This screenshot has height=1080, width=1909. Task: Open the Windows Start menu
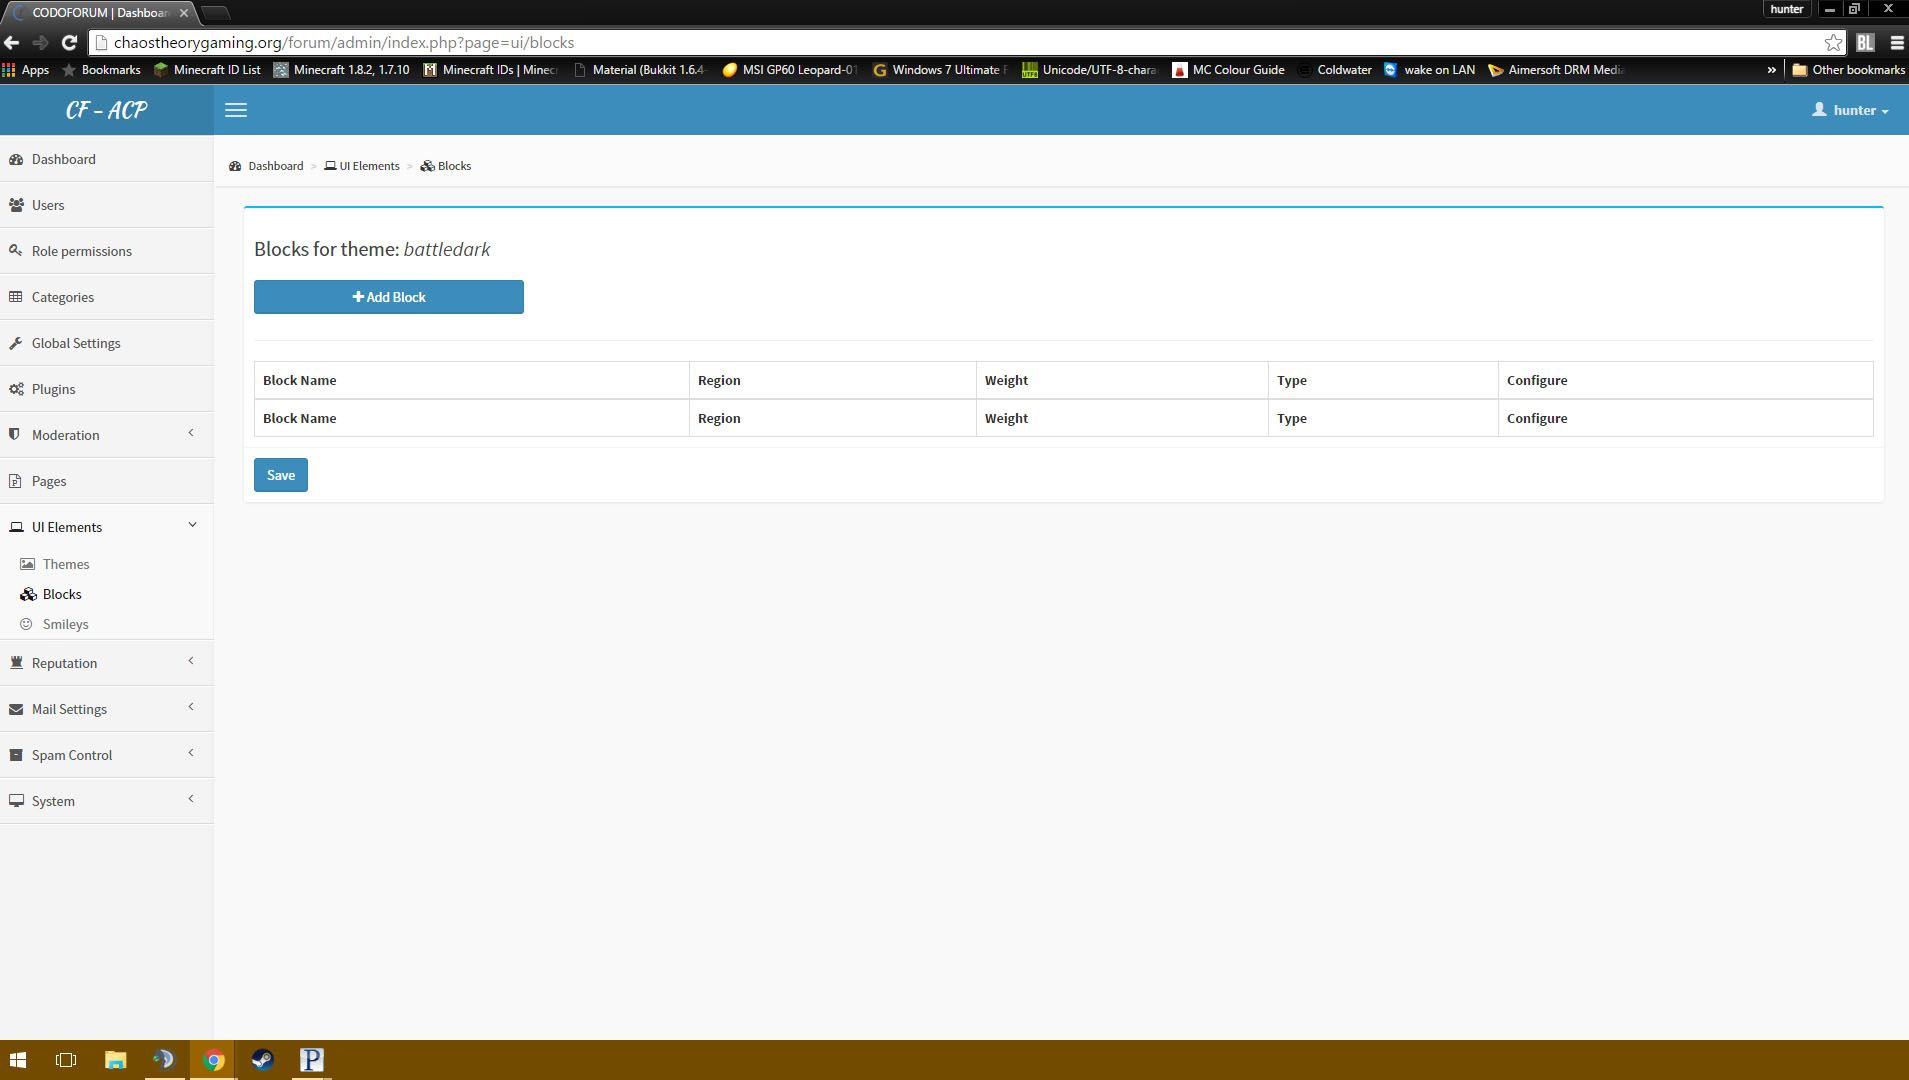coord(18,1060)
